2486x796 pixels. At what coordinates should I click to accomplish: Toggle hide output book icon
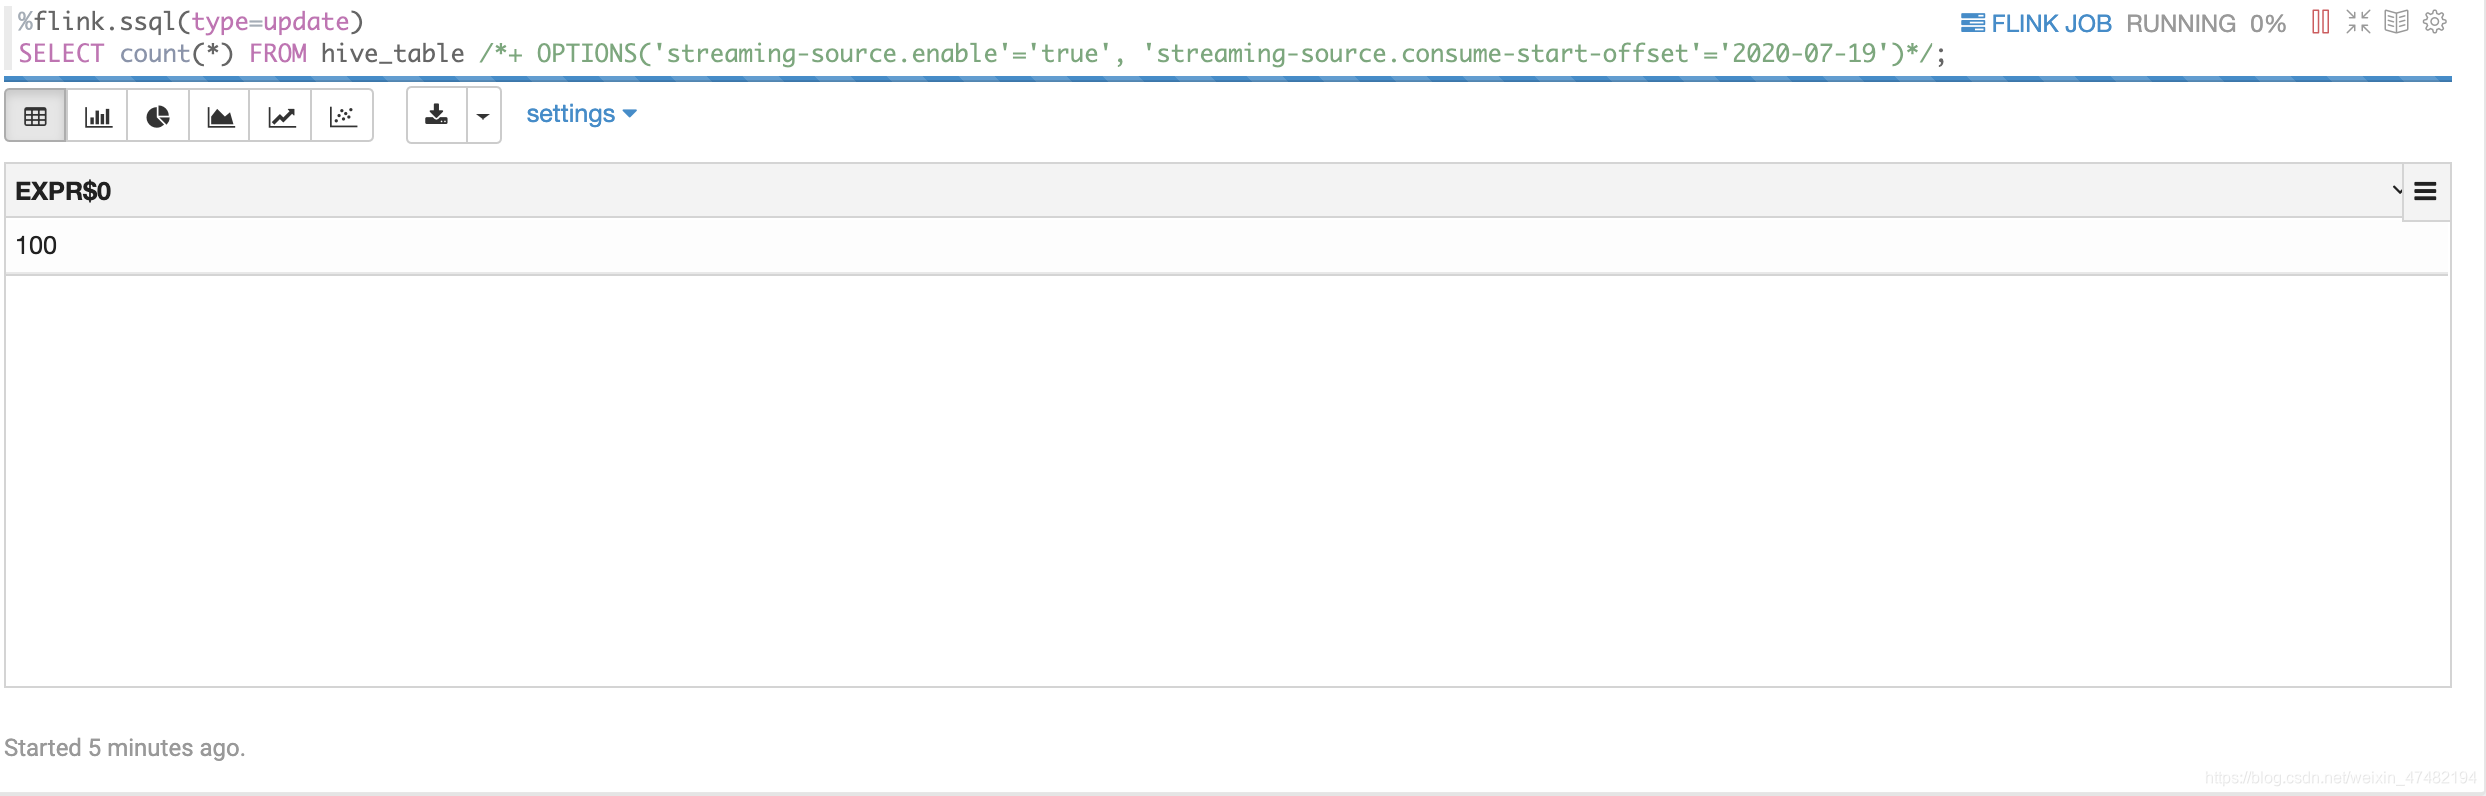2396,22
